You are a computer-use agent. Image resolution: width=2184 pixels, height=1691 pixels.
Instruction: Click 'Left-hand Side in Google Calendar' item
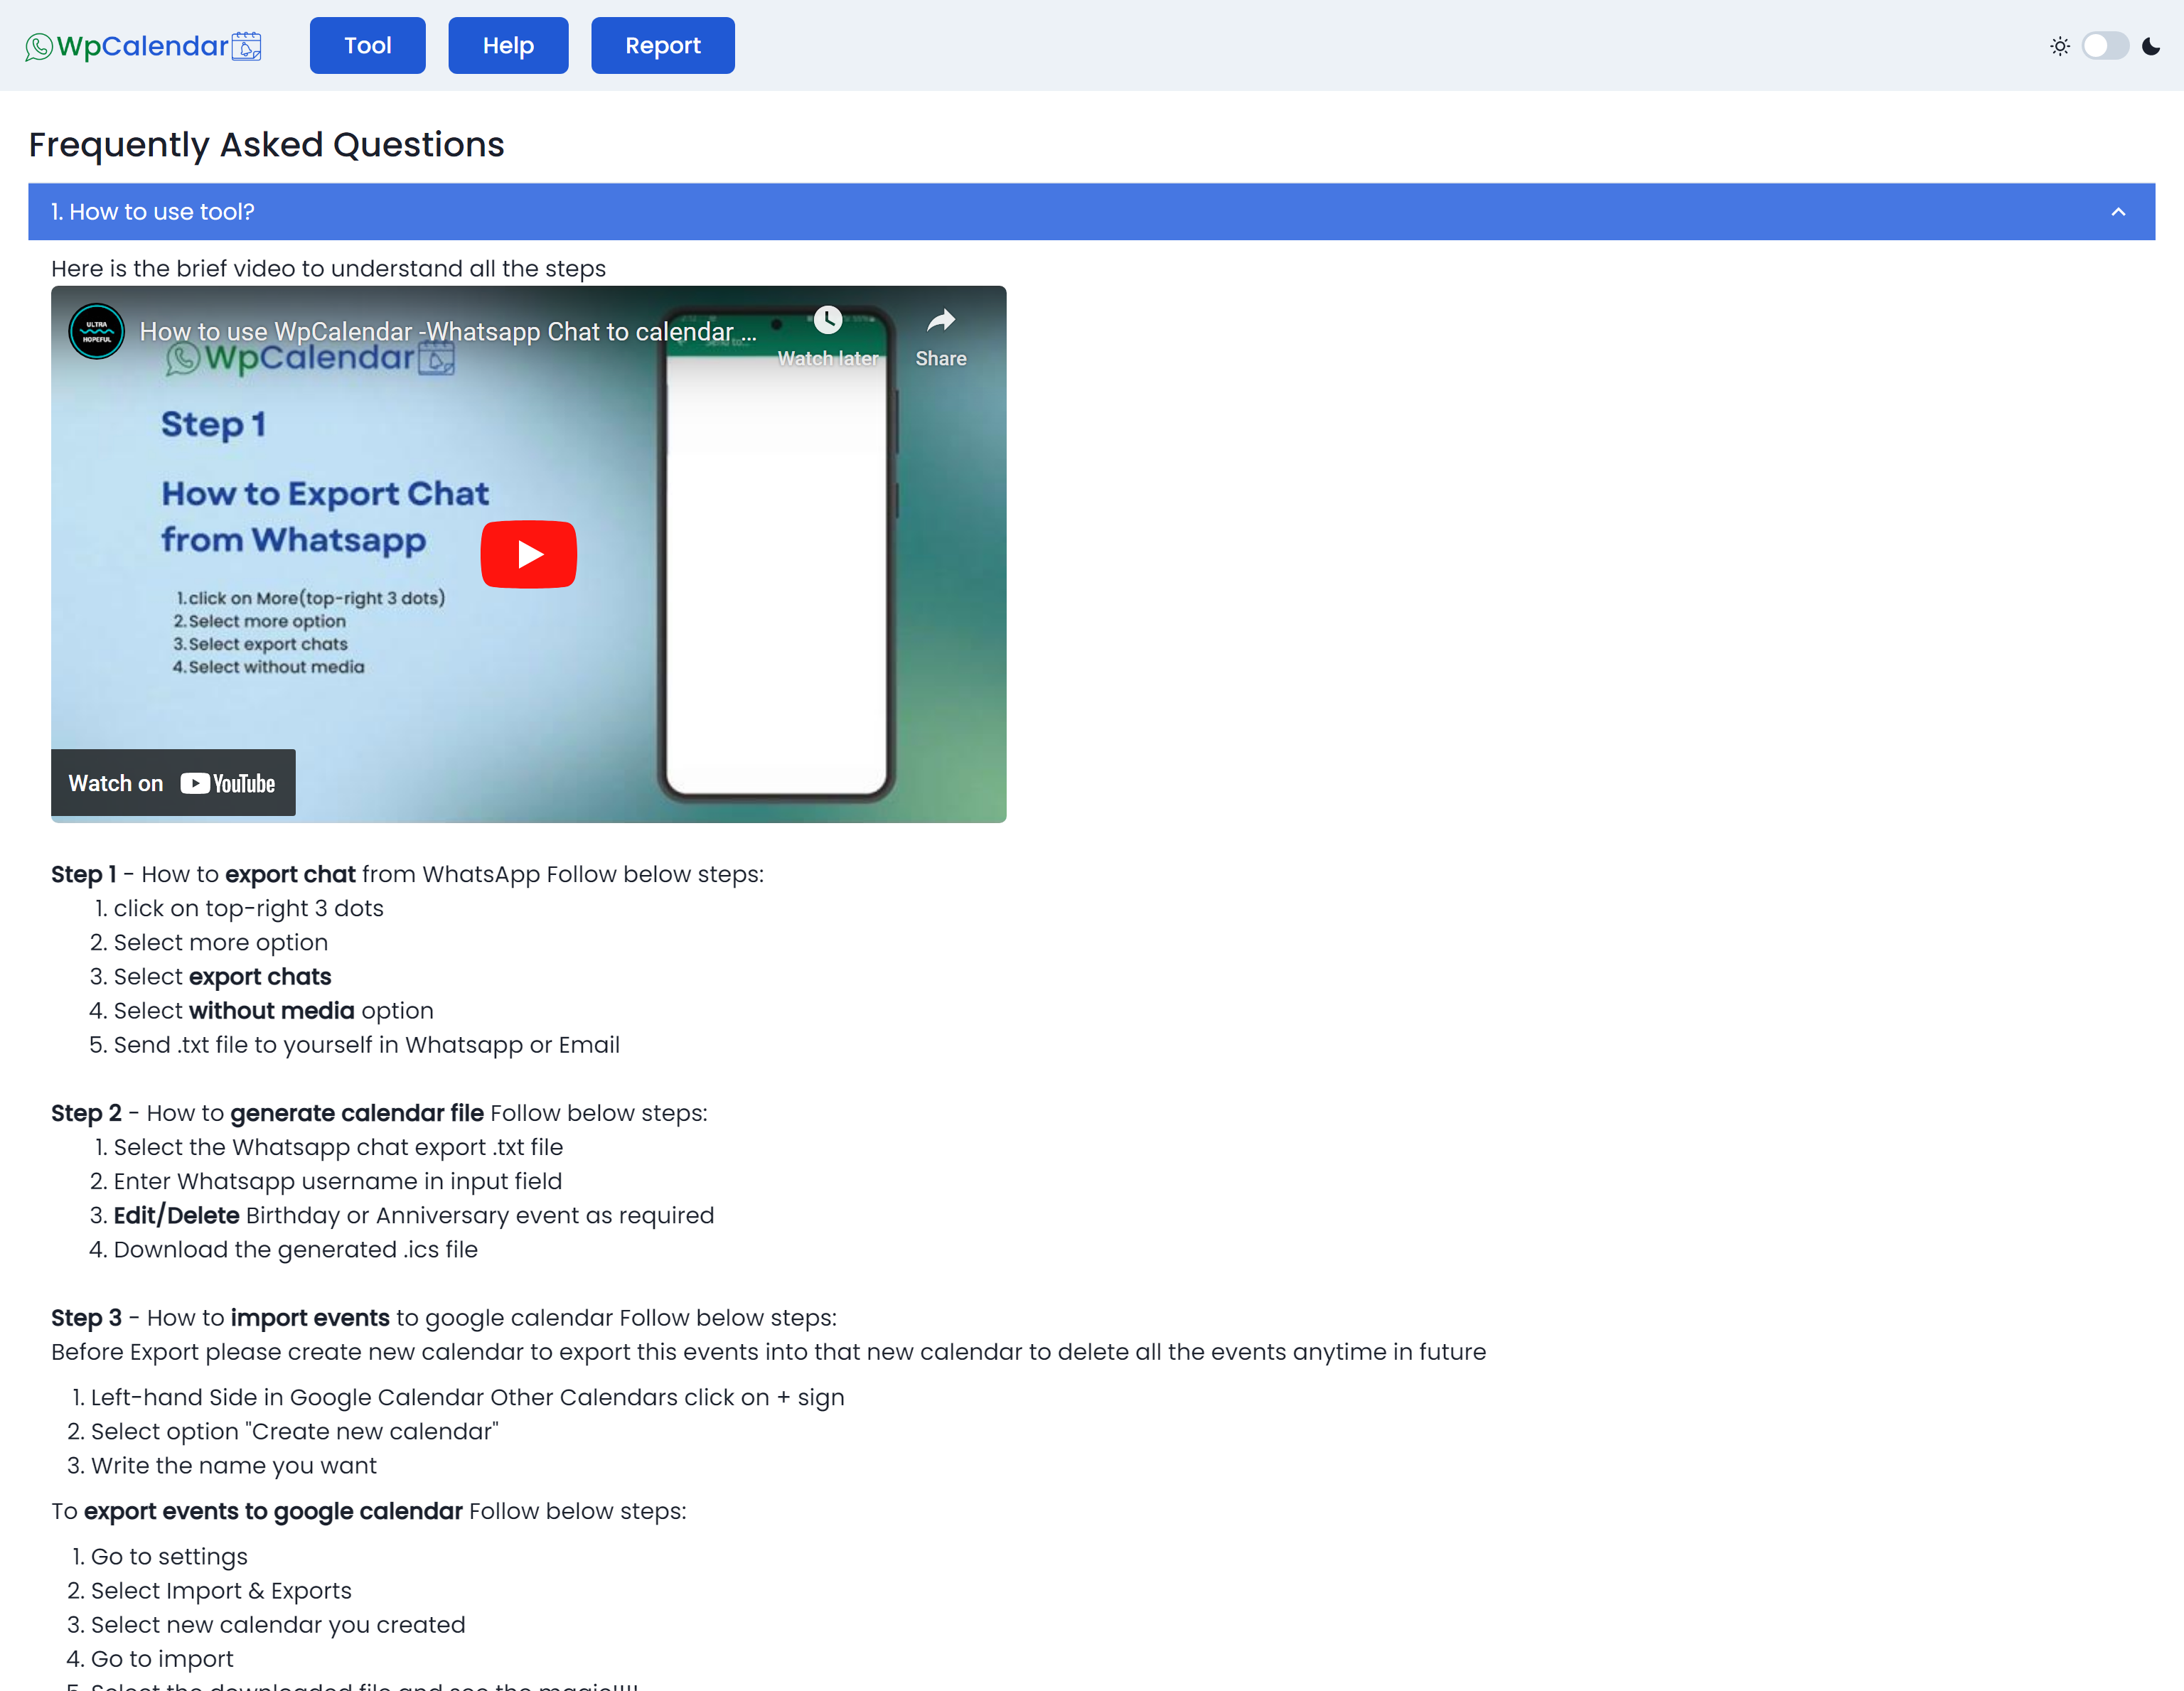(467, 1397)
